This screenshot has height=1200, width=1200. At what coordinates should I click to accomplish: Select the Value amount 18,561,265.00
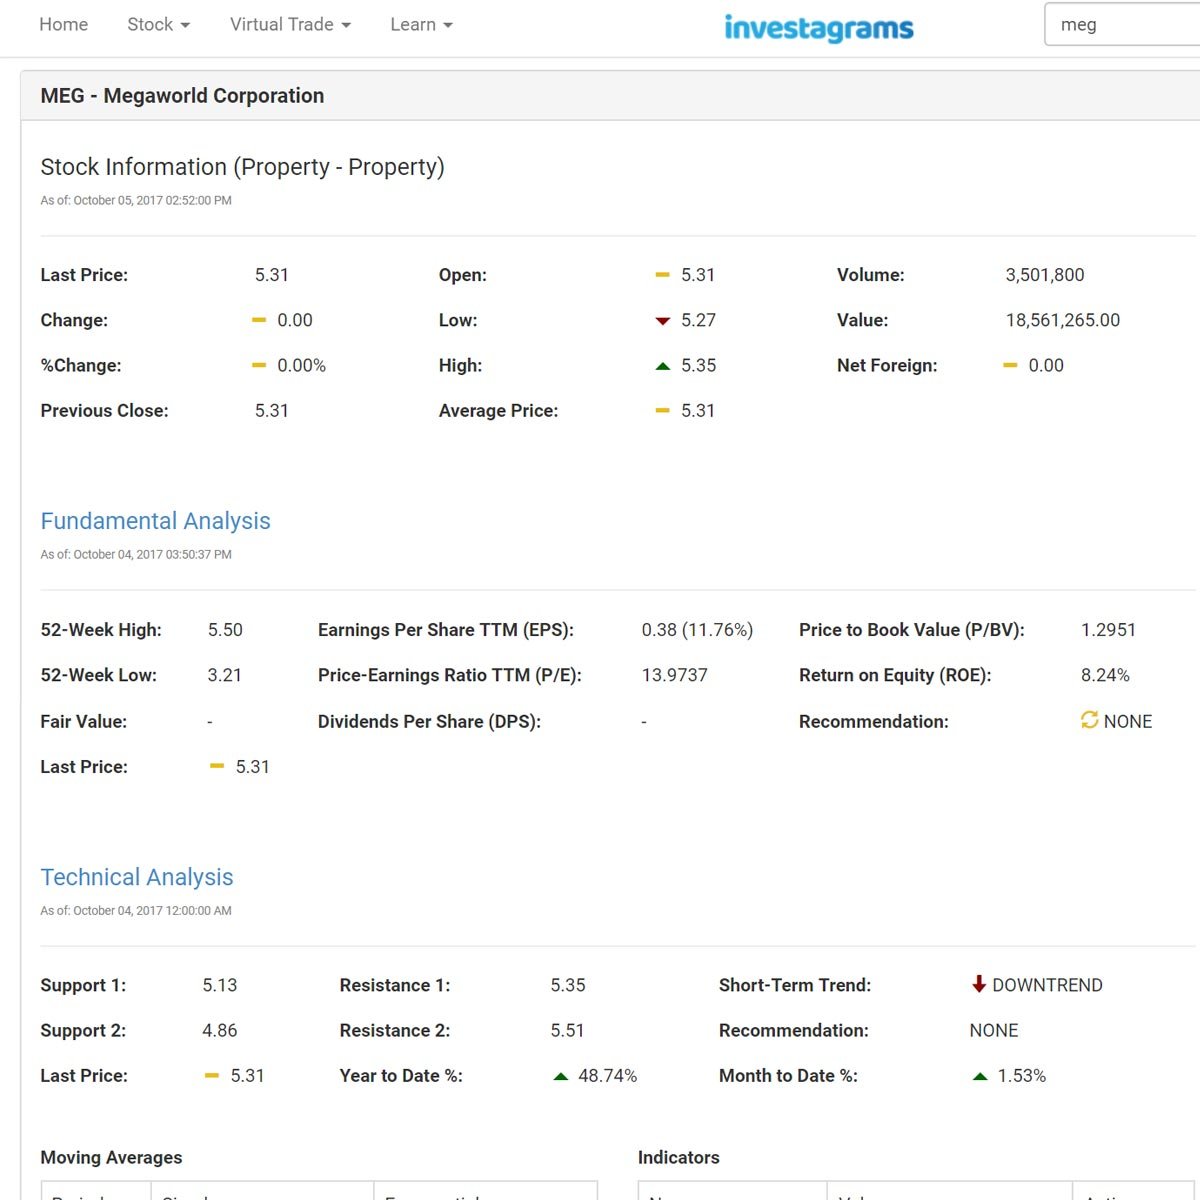[1063, 320]
